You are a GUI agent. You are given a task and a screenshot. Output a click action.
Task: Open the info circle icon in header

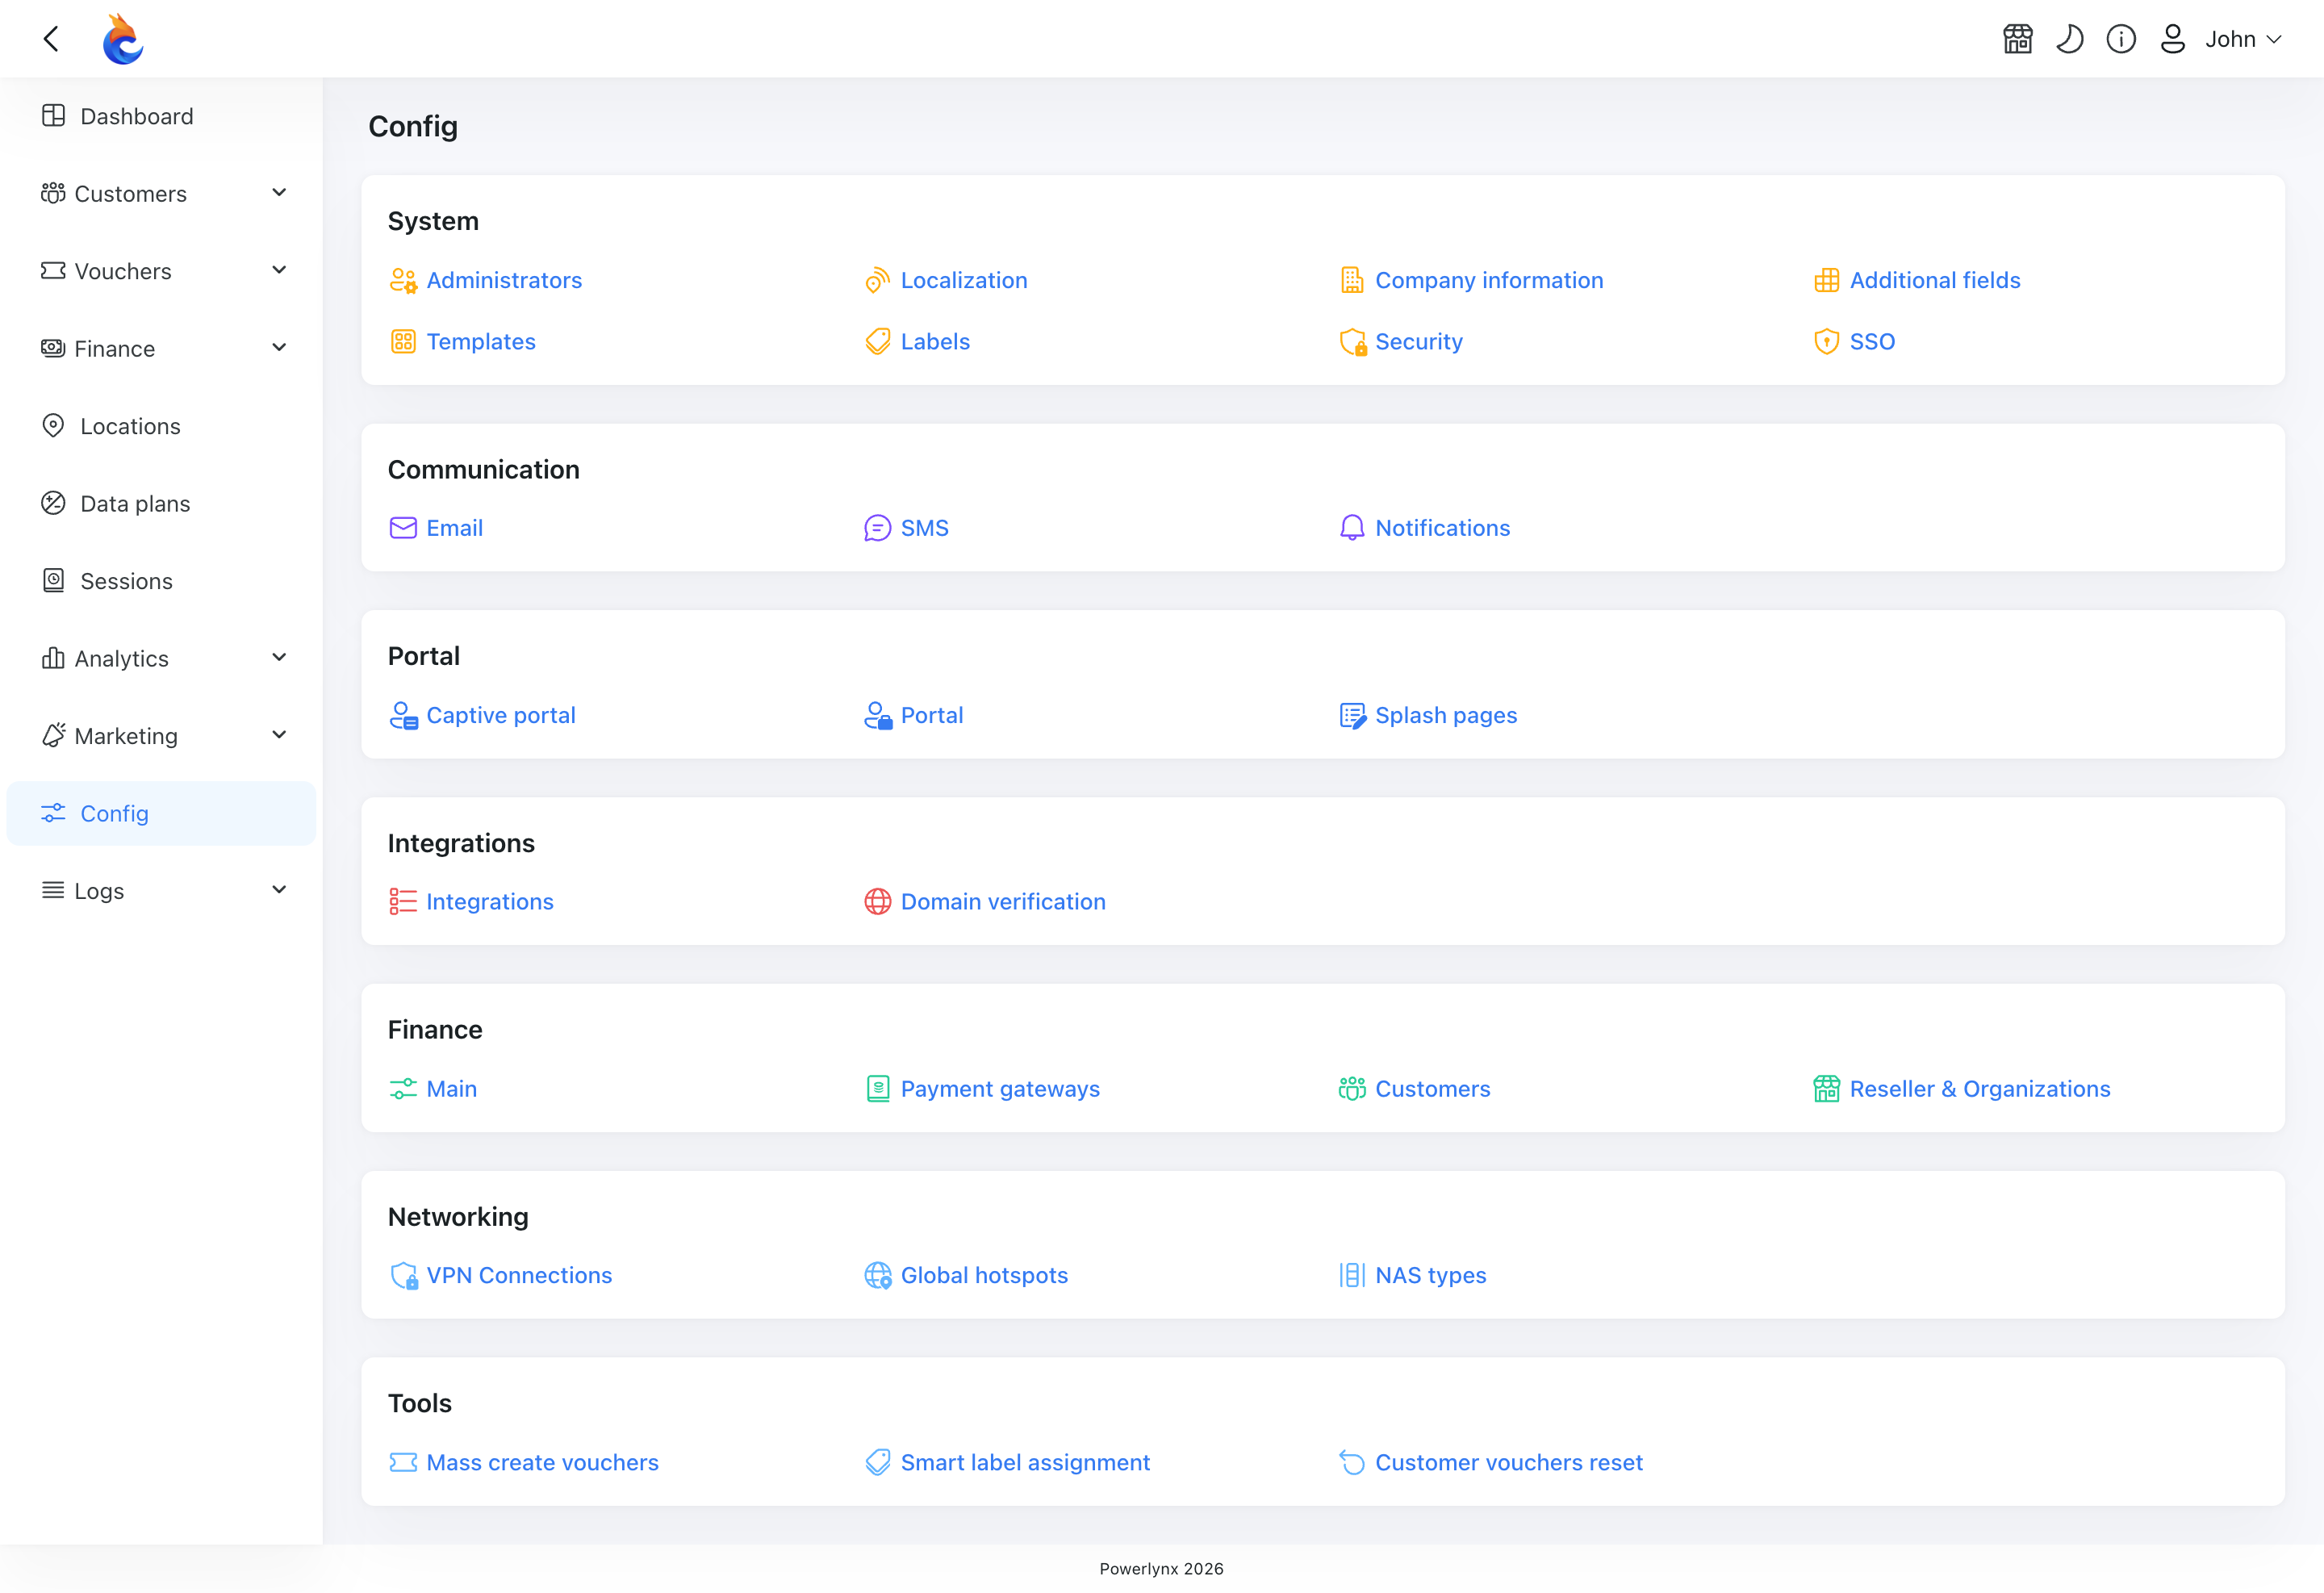coord(2121,39)
